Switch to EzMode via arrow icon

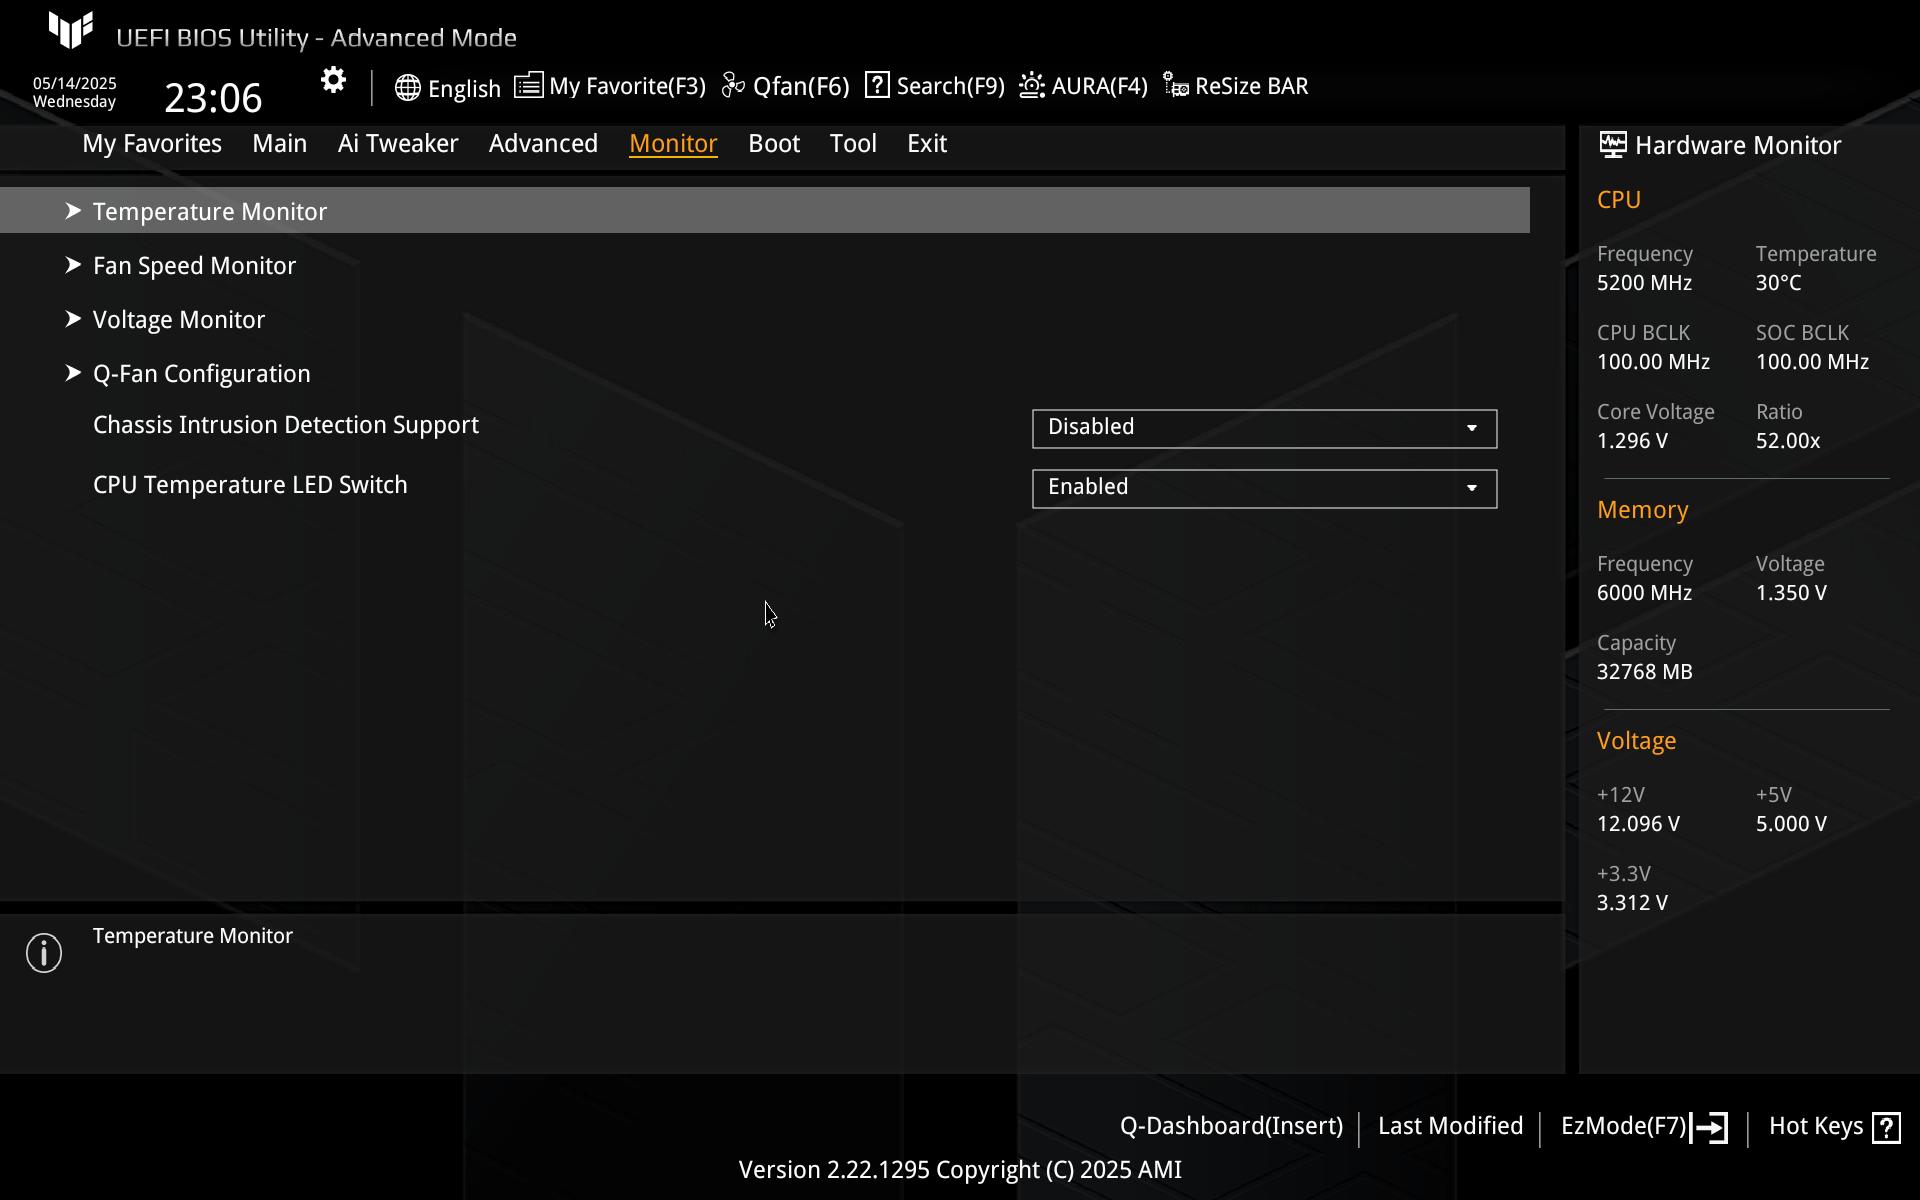coord(1709,1127)
